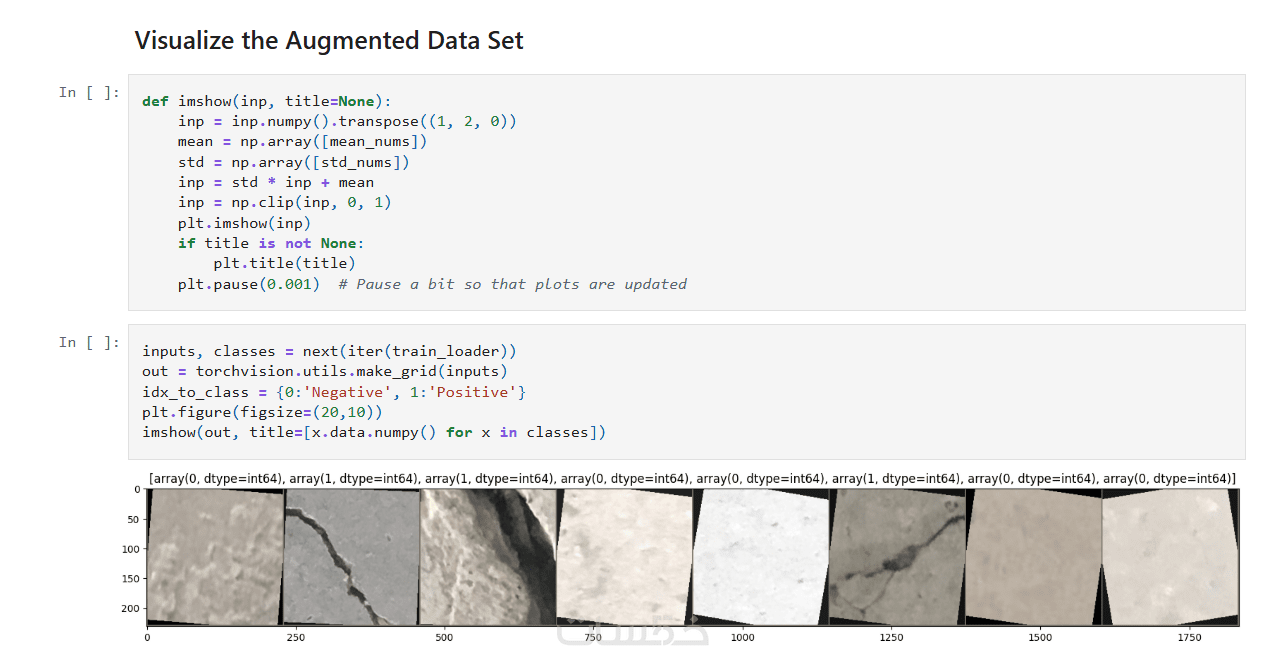Click the third dark rocky texture image
The height and width of the screenshot is (659, 1266).
(487, 558)
